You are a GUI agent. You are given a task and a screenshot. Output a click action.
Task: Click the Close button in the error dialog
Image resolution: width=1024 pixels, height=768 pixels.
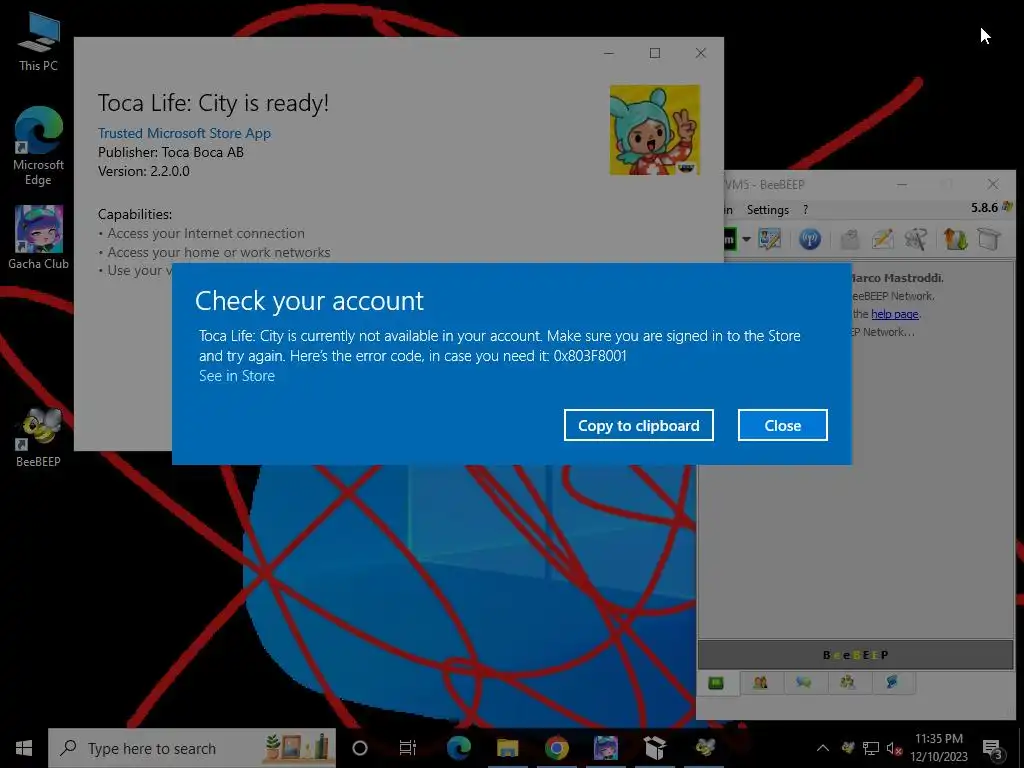[x=782, y=425]
